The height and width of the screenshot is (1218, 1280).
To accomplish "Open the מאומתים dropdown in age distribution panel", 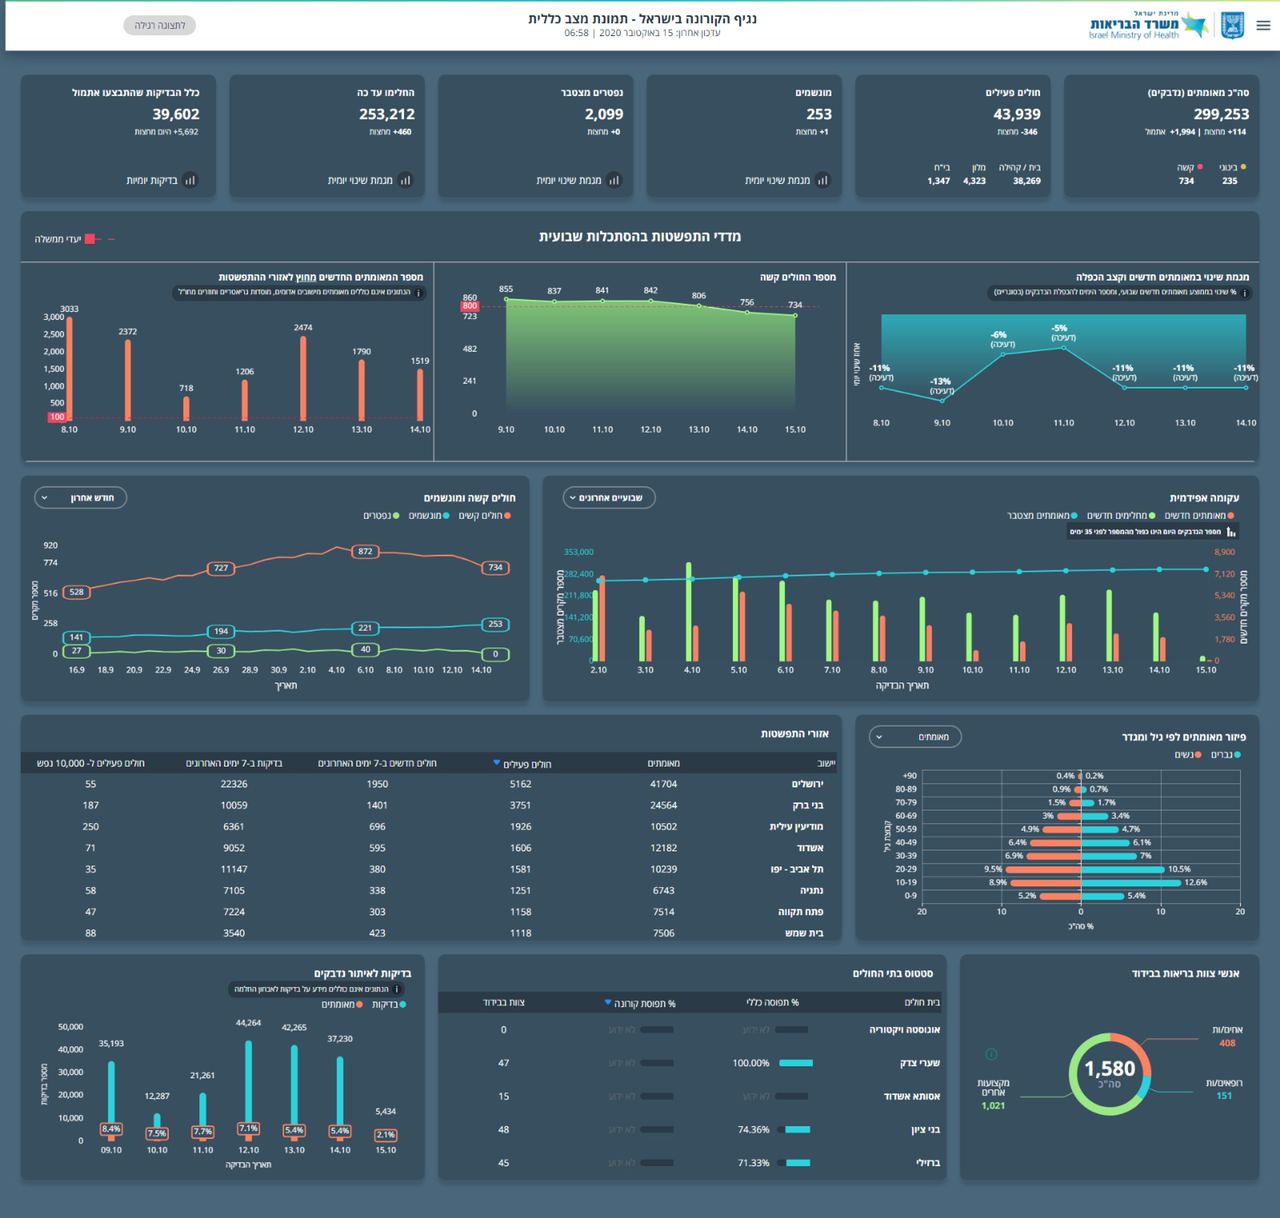I will coord(915,737).
